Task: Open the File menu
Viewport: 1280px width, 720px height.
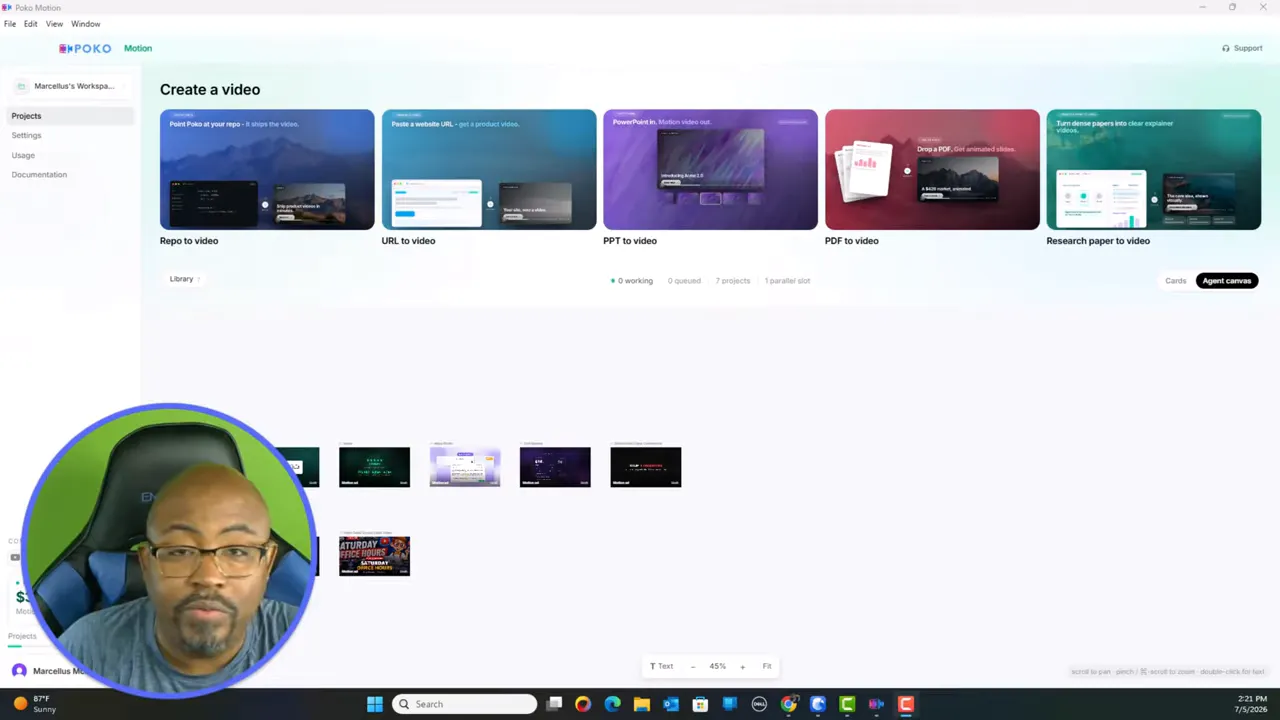Action: 10,24
